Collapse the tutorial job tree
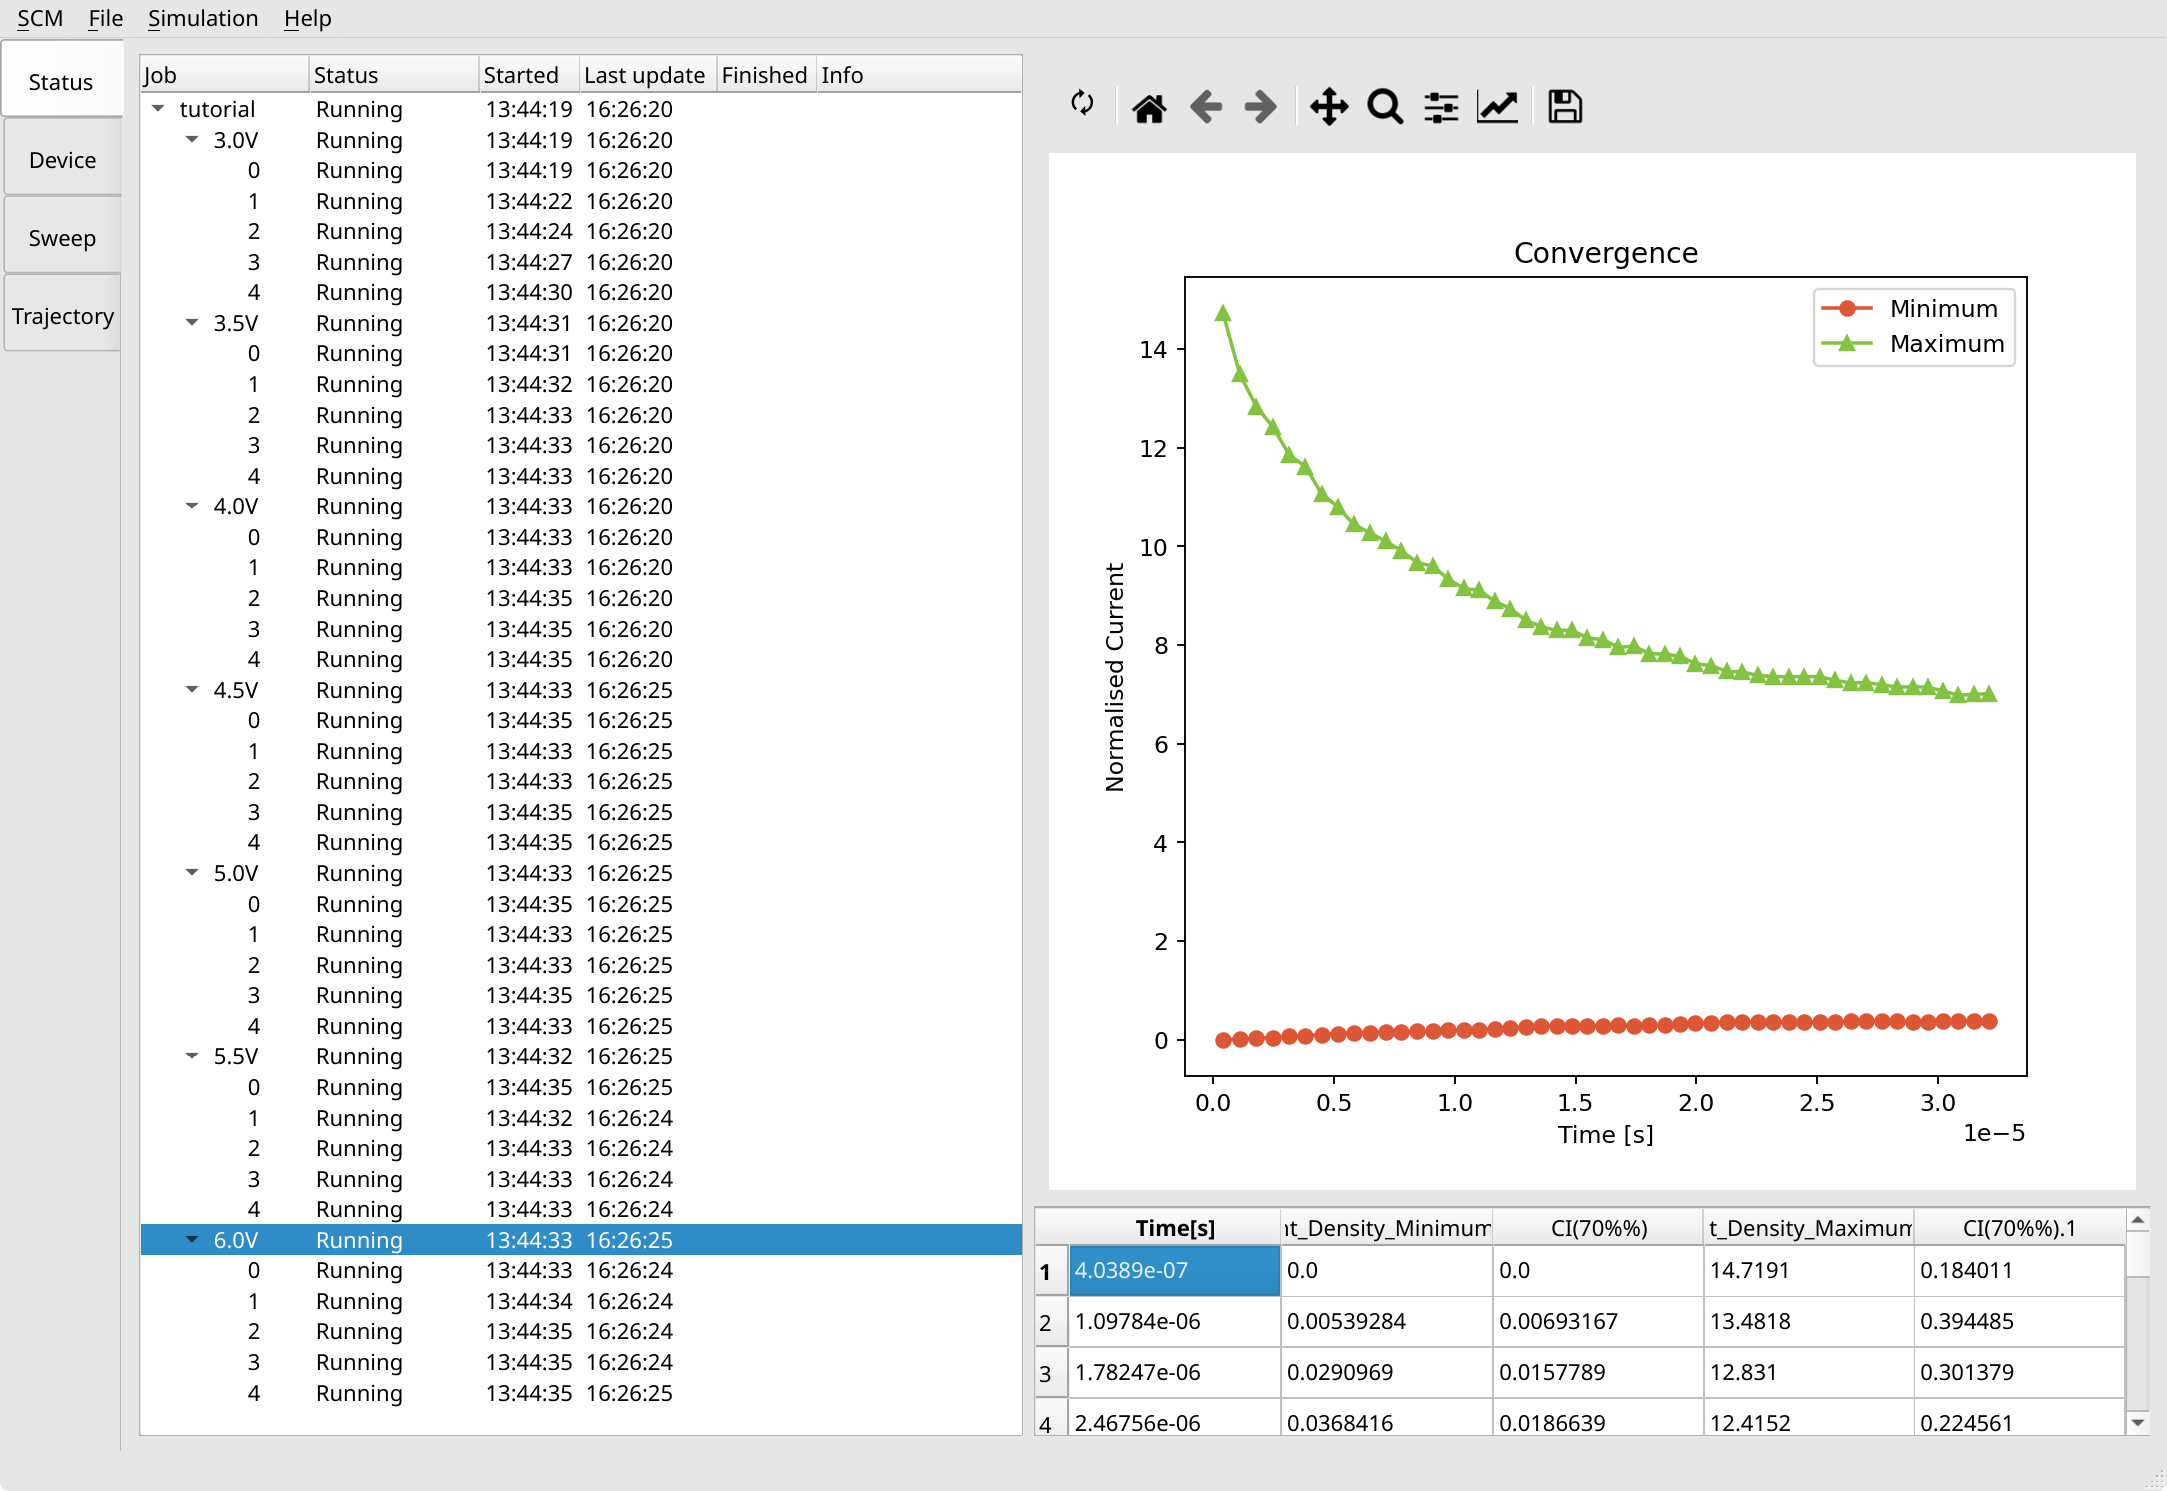The height and width of the screenshot is (1491, 2167). pos(158,109)
